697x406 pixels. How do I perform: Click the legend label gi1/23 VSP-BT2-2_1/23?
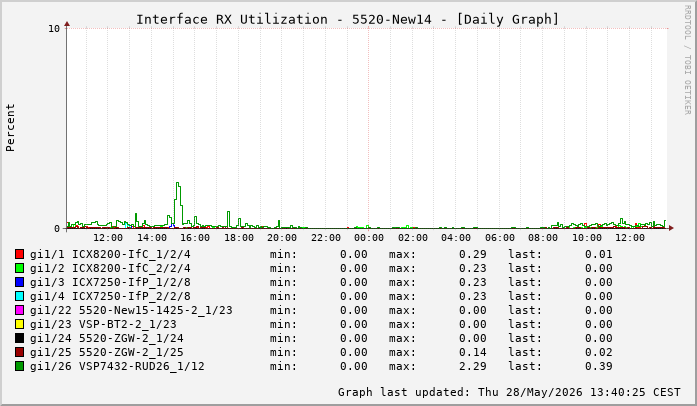click(103, 324)
